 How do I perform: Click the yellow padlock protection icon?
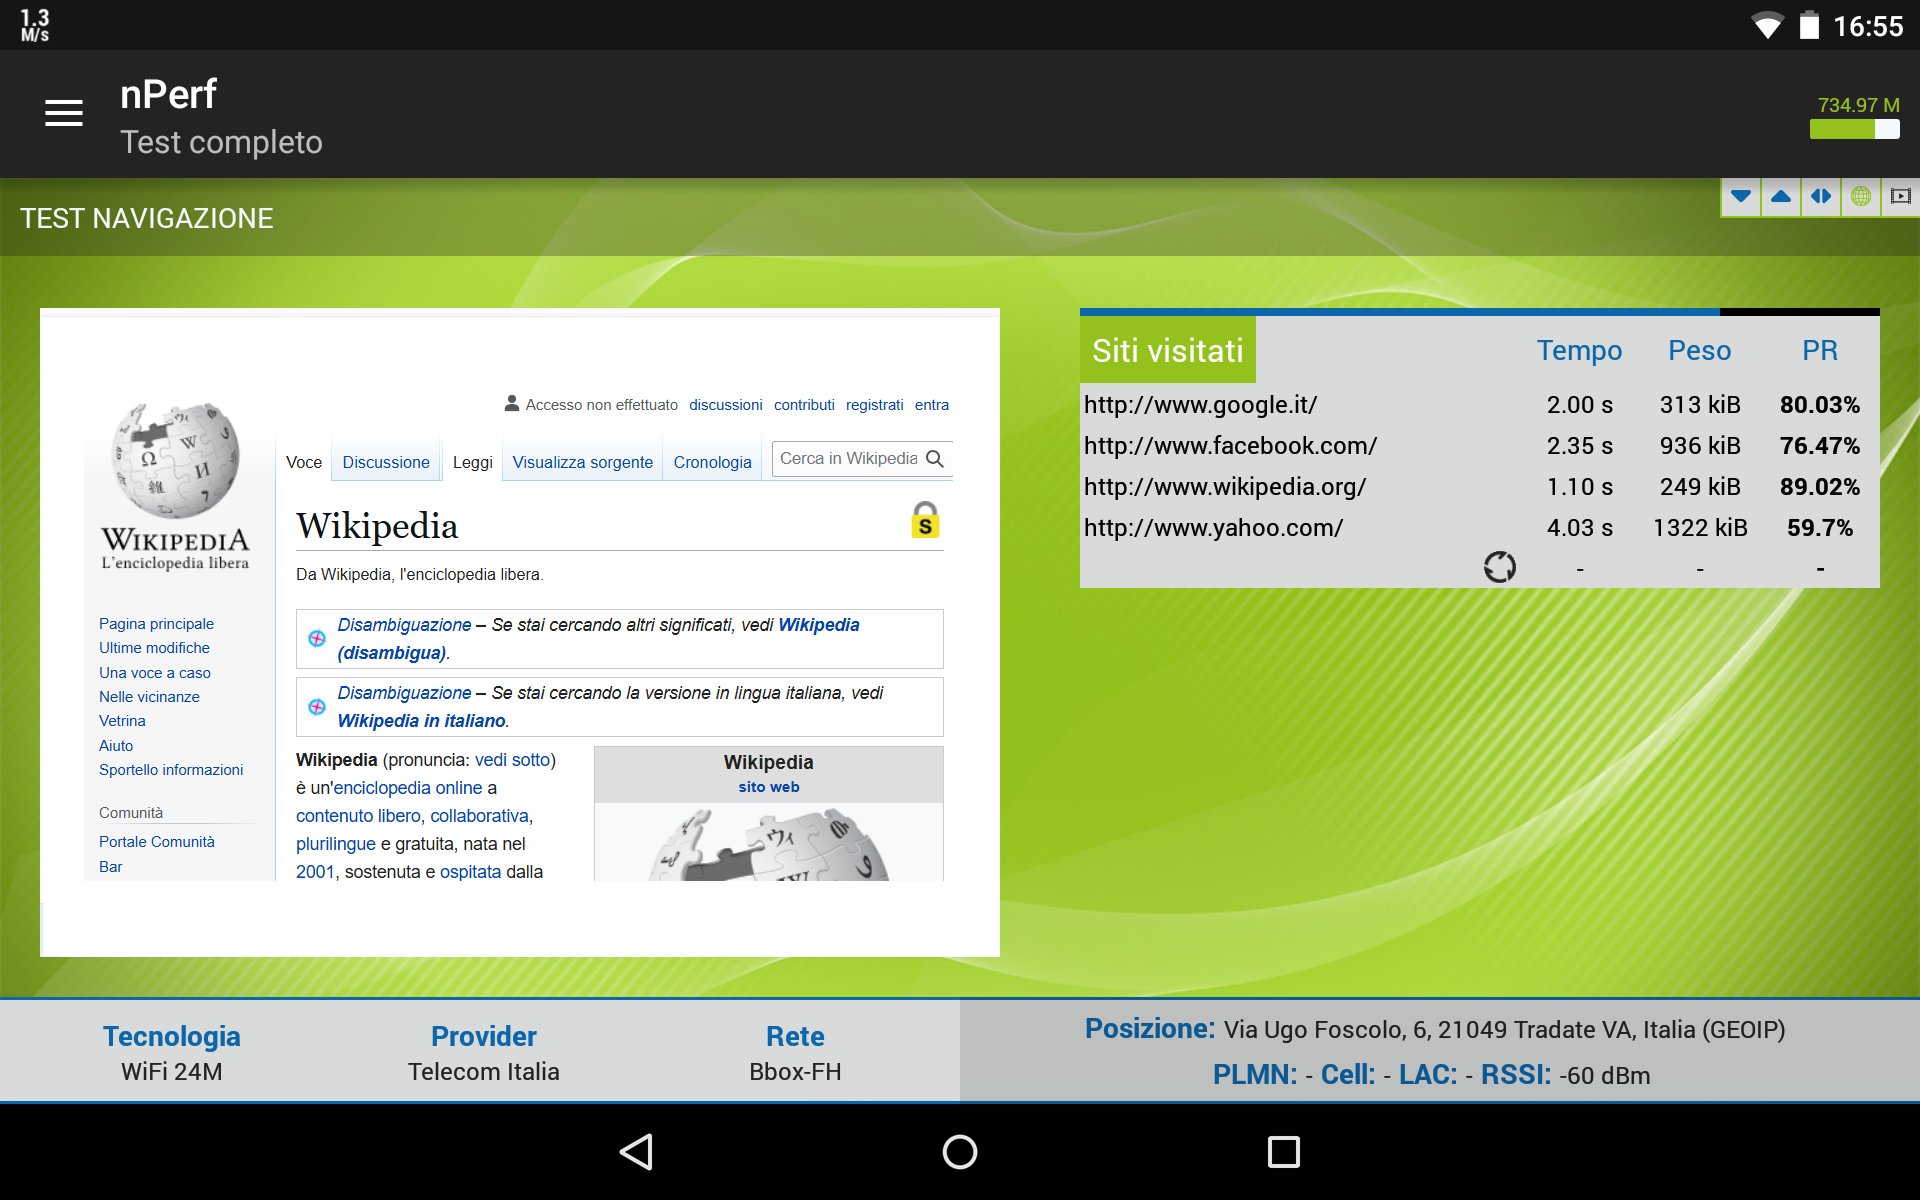click(925, 520)
